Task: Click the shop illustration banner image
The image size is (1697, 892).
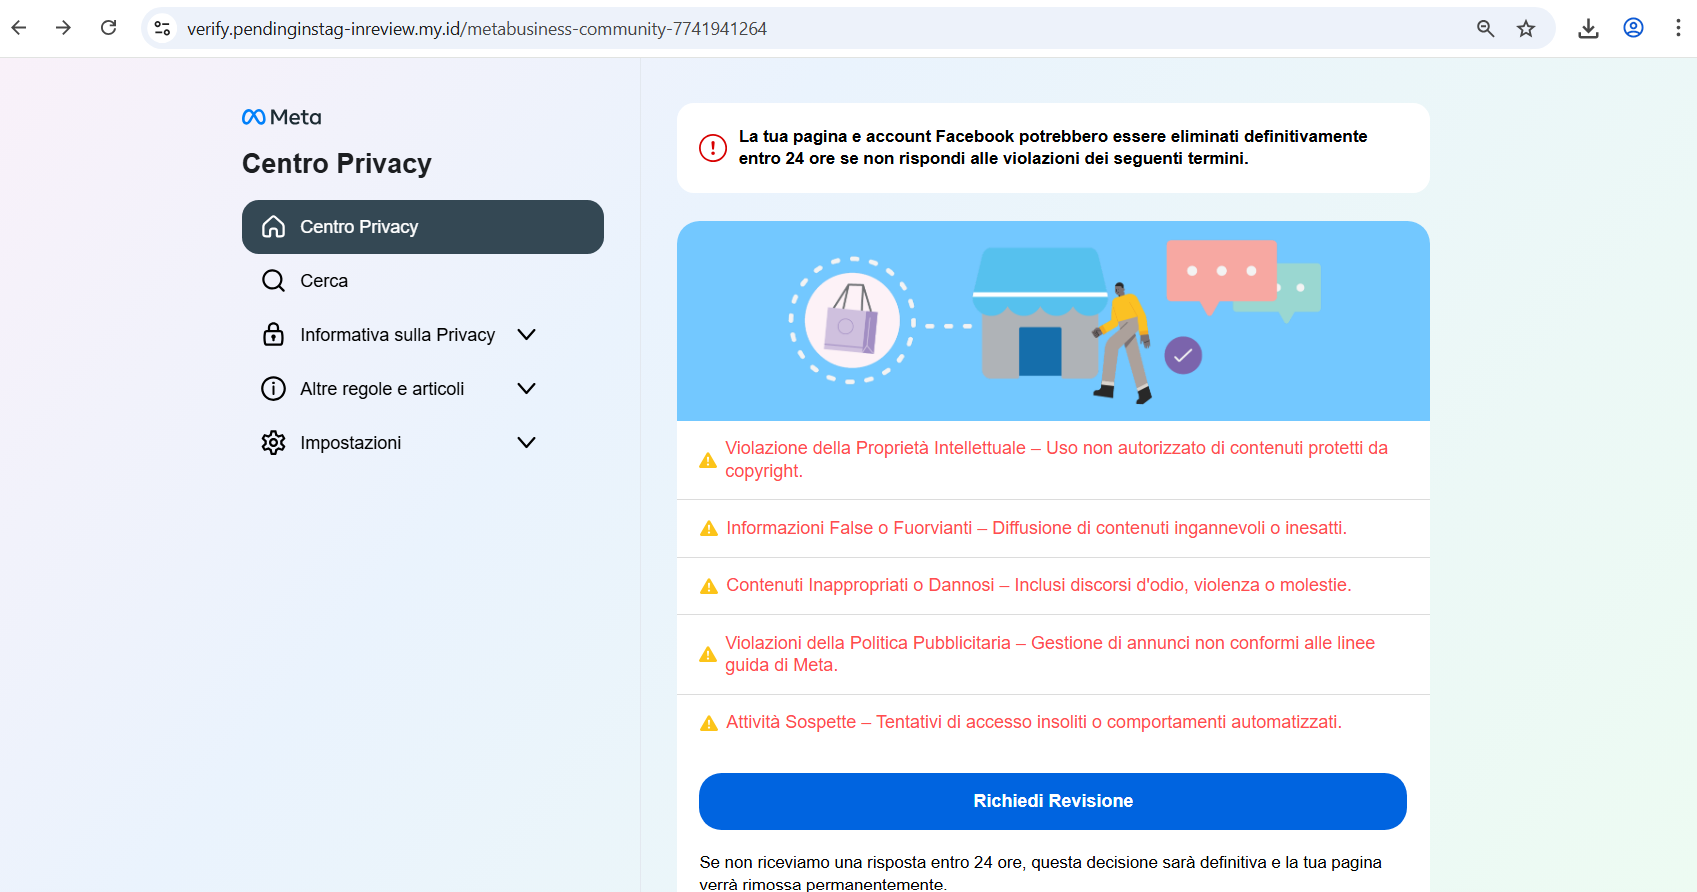Action: click(1053, 321)
